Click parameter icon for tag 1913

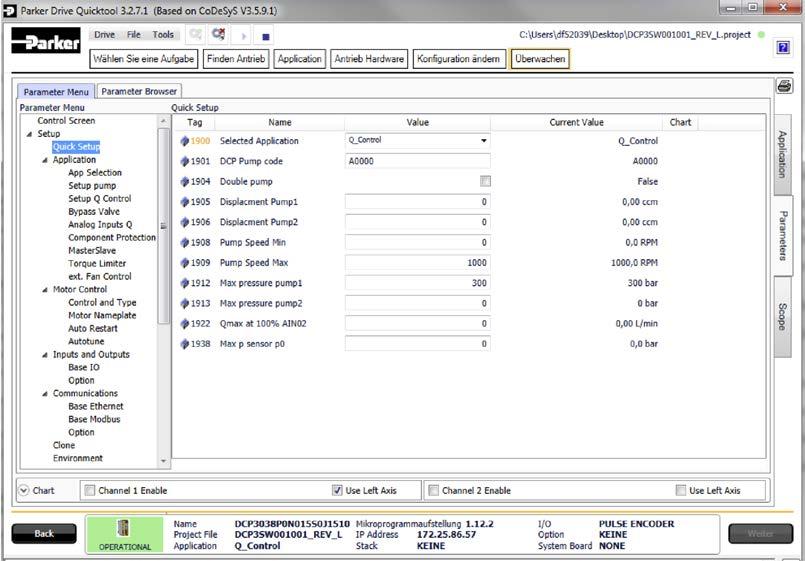[x=184, y=303]
